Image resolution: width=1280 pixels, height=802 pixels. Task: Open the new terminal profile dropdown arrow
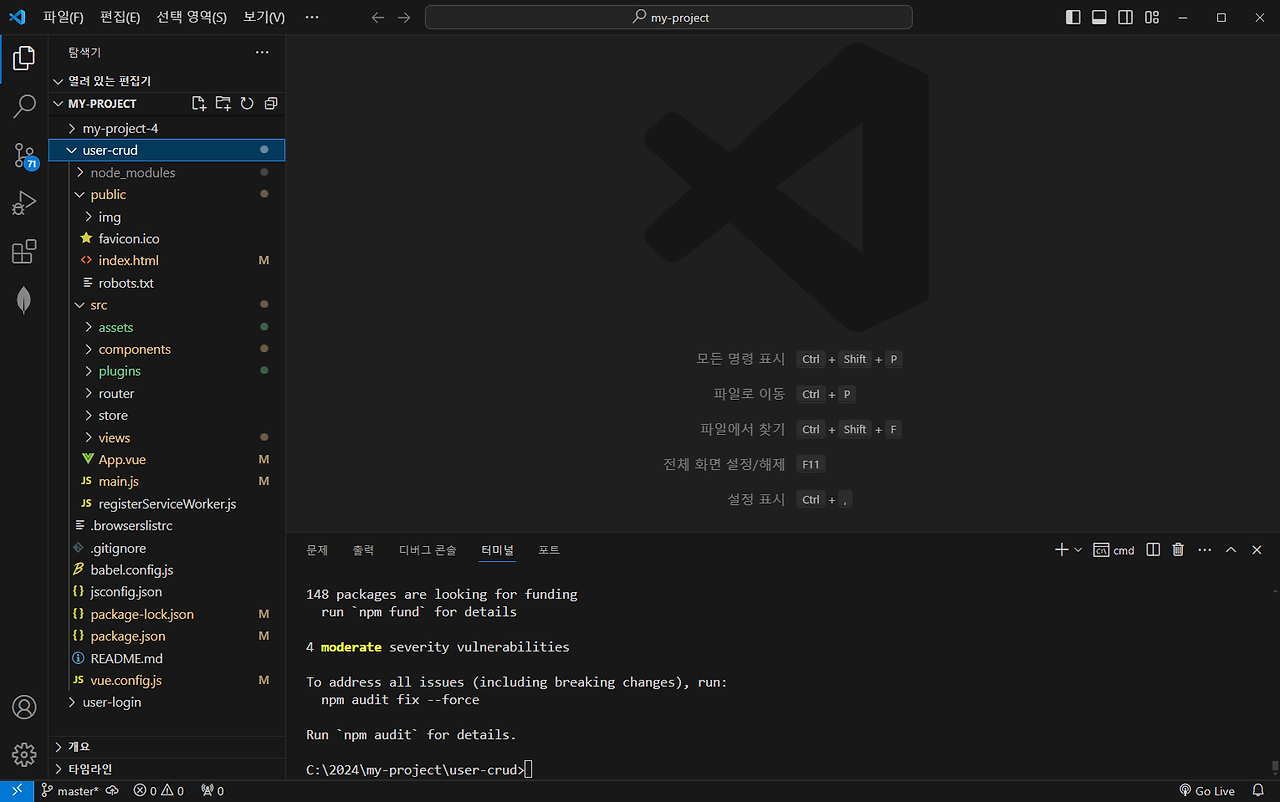[1078, 550]
